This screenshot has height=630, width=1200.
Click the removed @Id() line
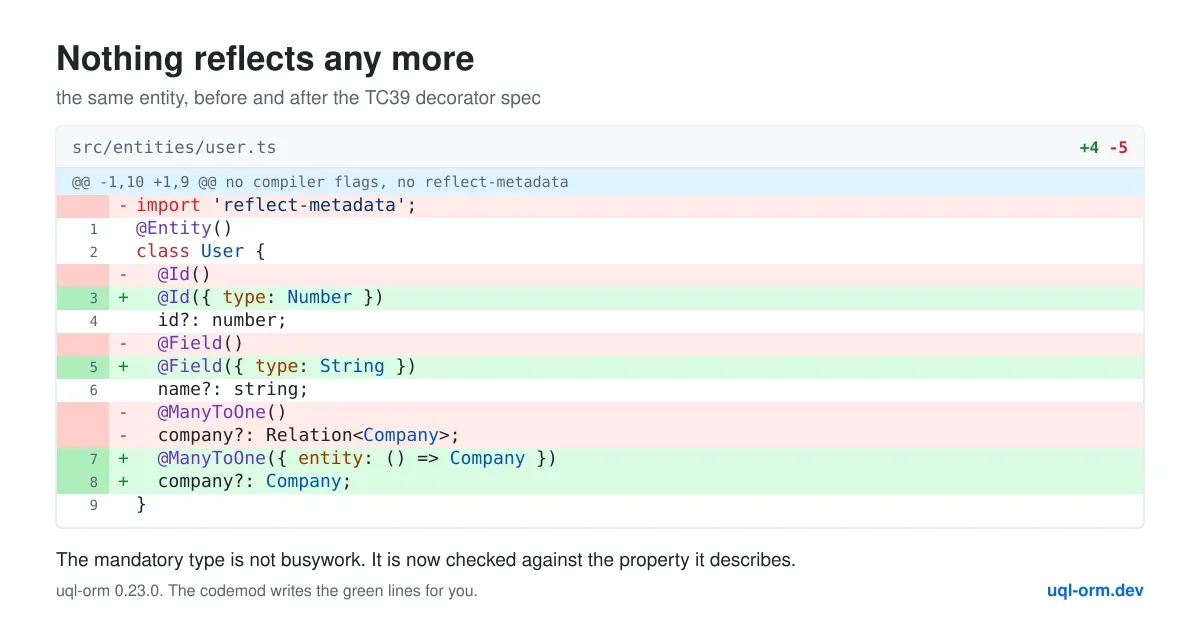[x=600, y=274]
